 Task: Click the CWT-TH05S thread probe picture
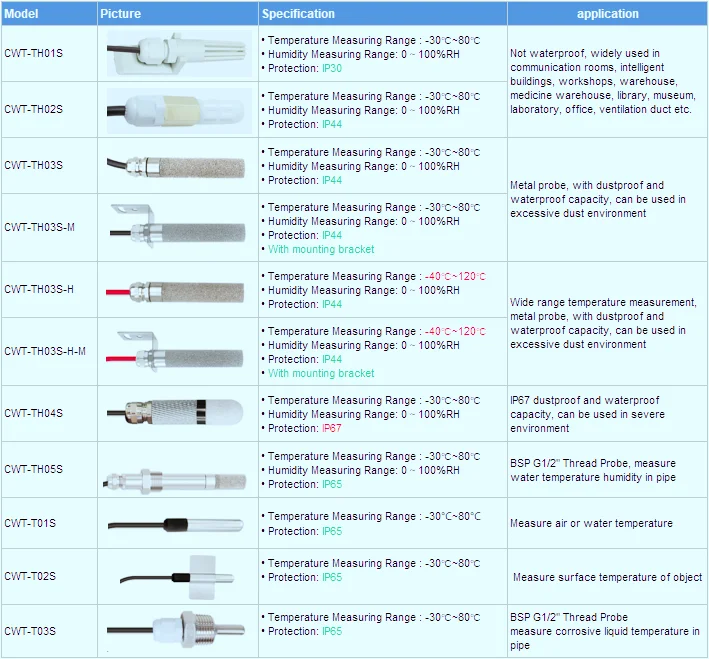[175, 481]
